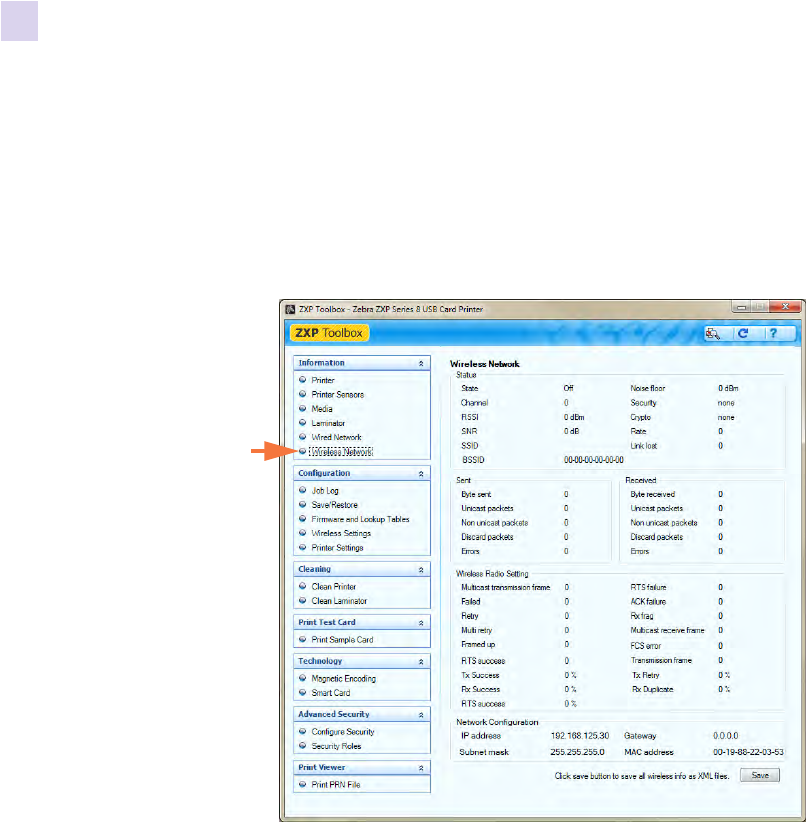Open the Wired Network page
Image resolution: width=806 pixels, height=822 pixels.
(336, 437)
